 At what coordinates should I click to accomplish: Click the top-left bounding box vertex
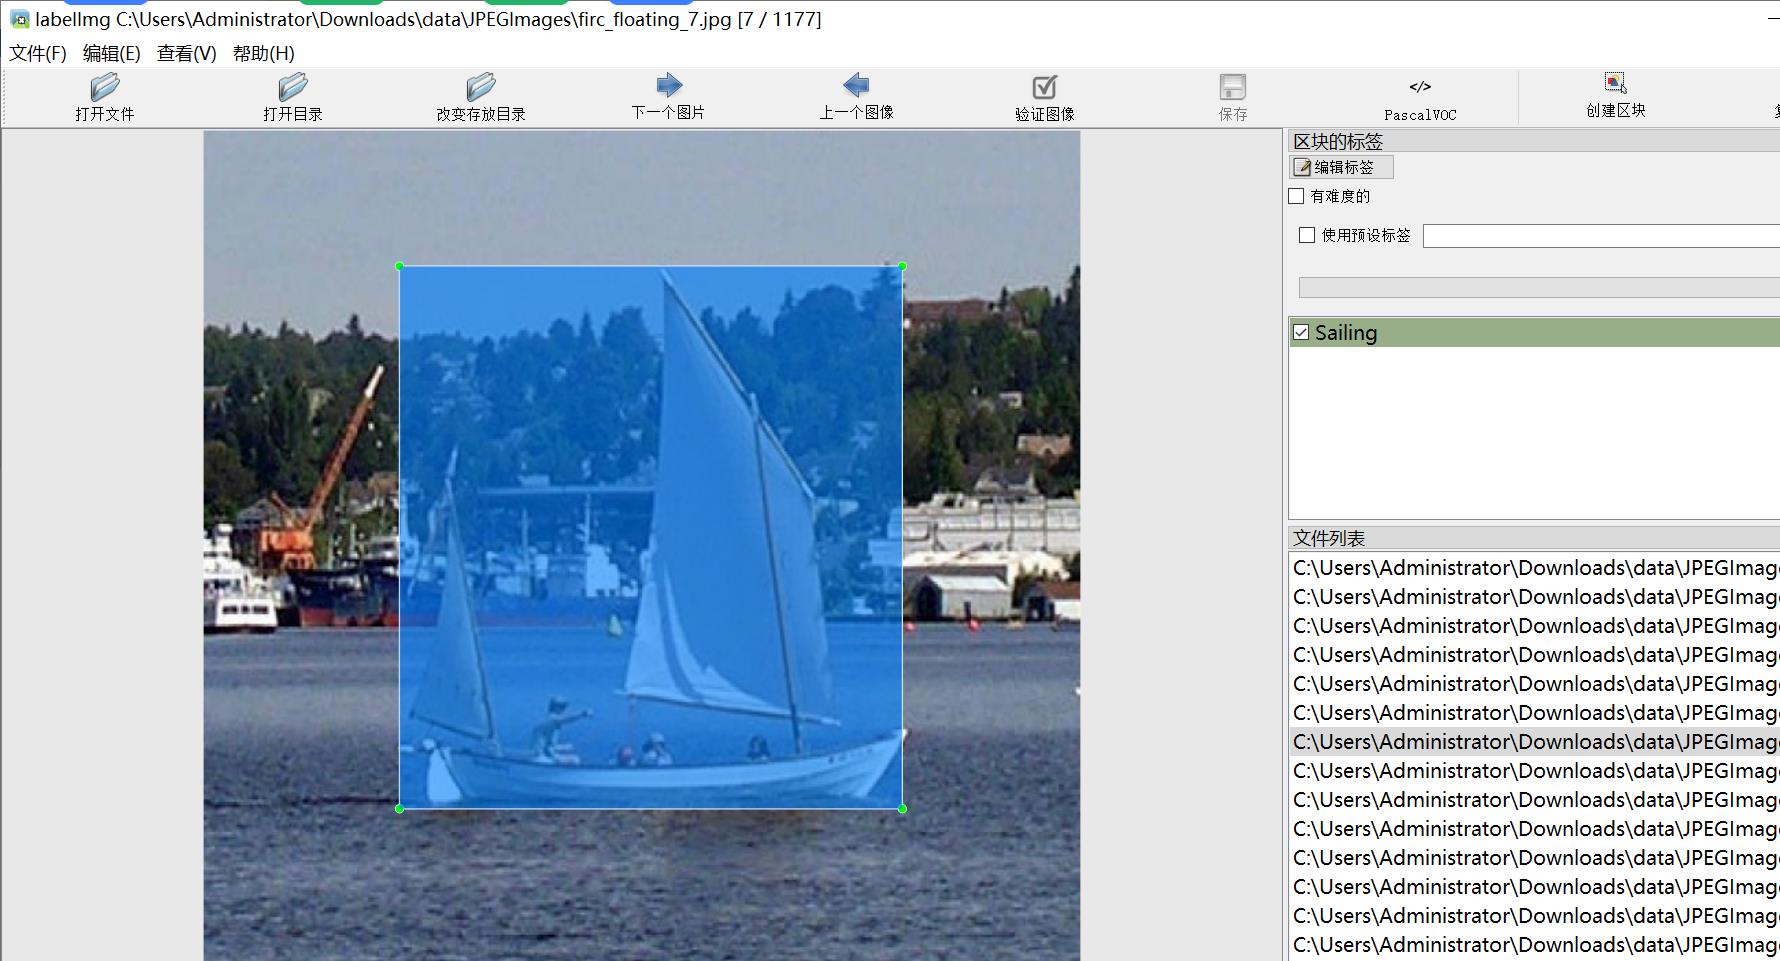[x=400, y=266]
